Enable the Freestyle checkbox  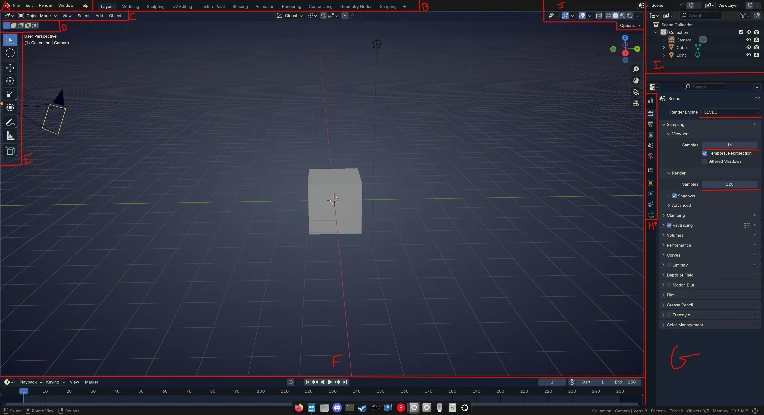click(669, 314)
